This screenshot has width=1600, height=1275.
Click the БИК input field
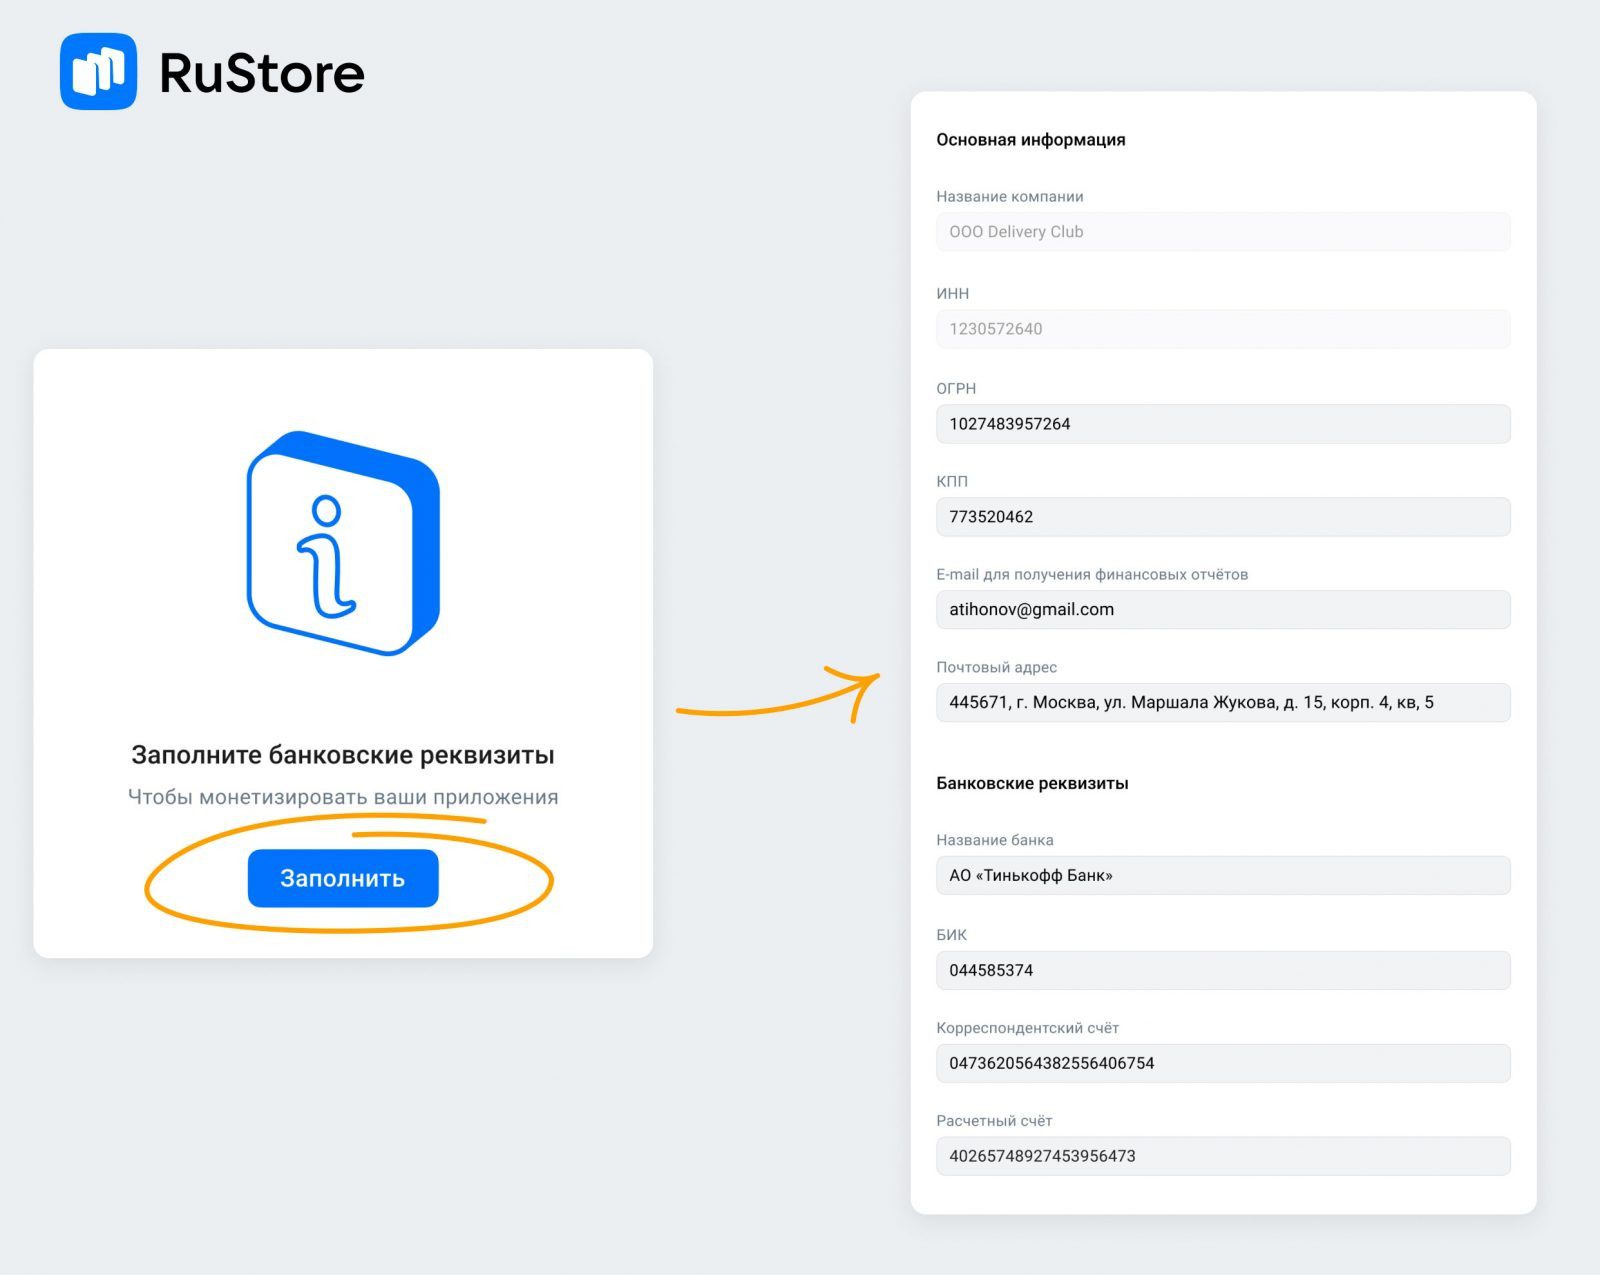pyautogui.click(x=1223, y=971)
